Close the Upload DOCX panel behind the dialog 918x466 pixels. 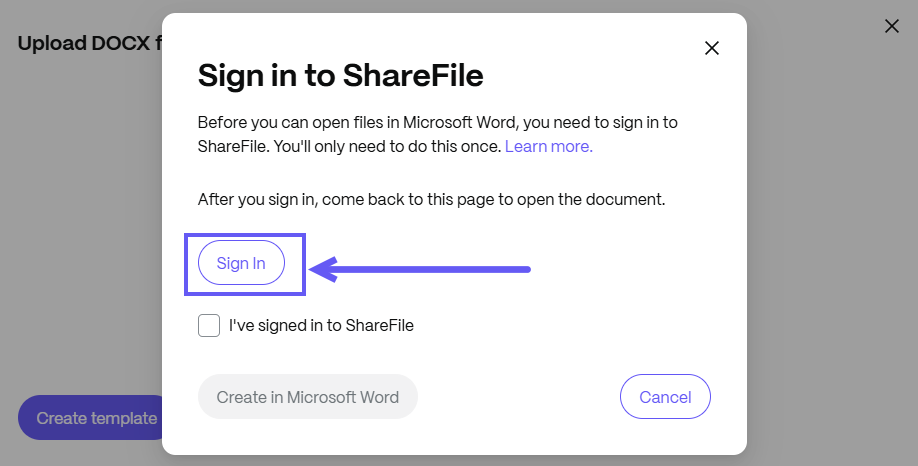pos(892,26)
